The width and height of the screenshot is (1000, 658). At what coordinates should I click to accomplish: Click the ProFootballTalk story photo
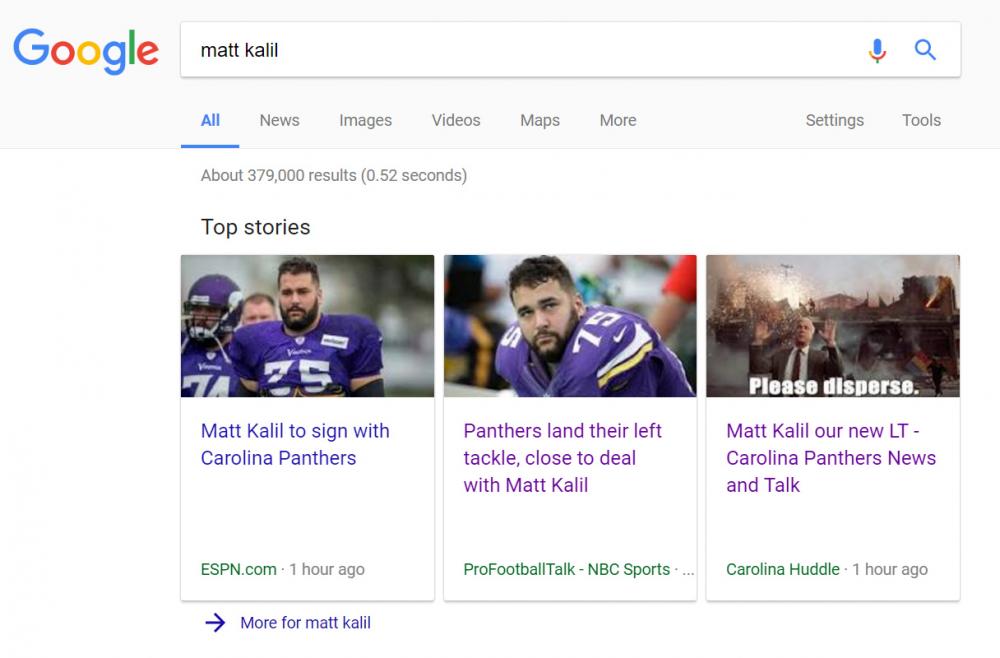click(x=570, y=326)
